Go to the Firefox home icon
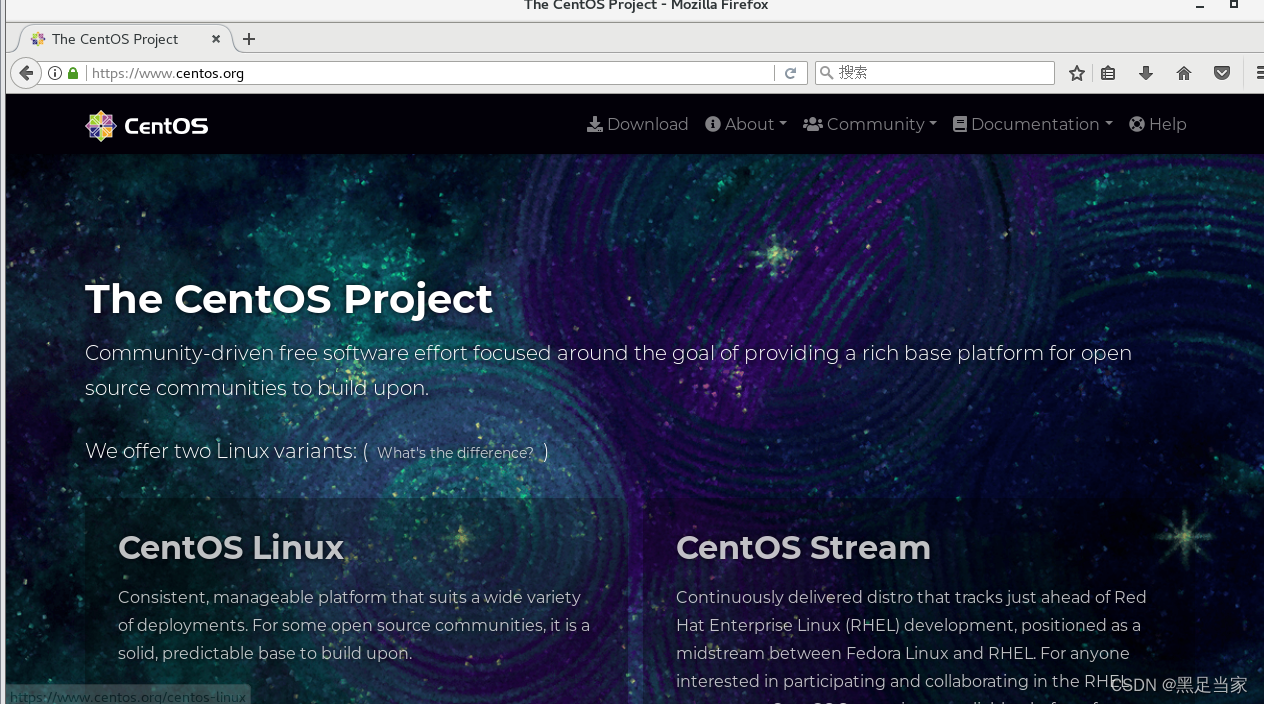This screenshot has width=1264, height=704. 1184,73
